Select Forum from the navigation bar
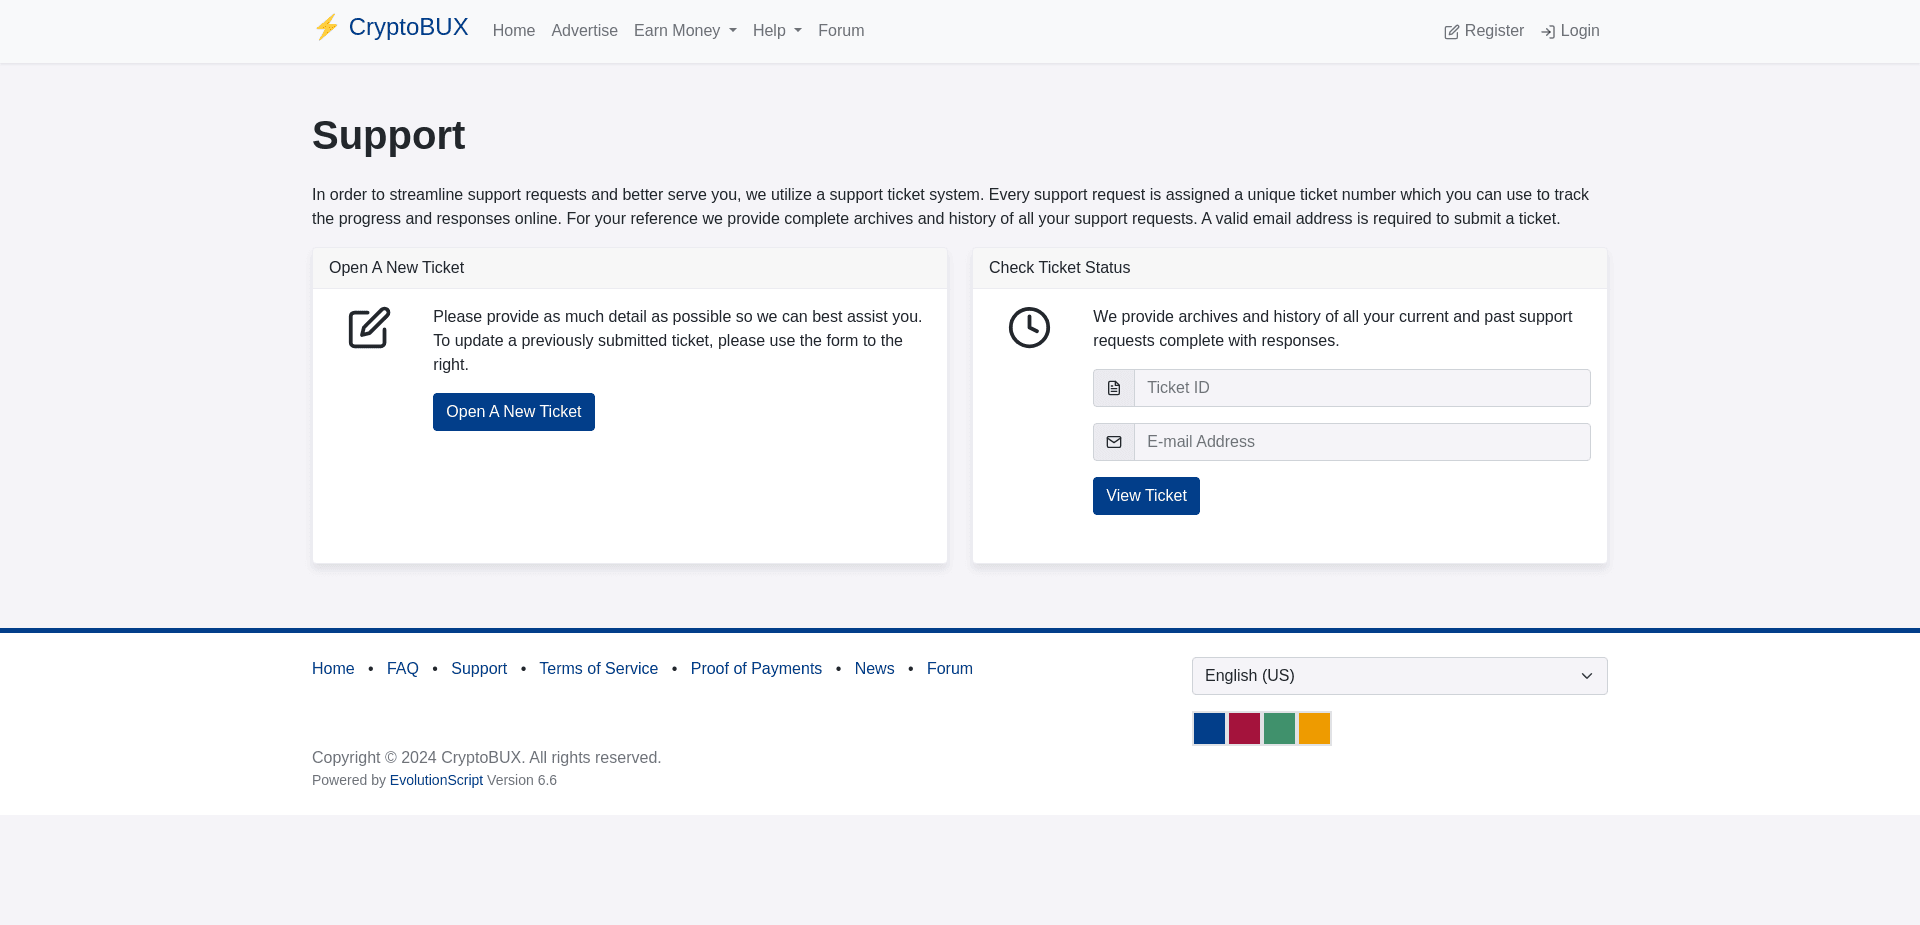The height and width of the screenshot is (925, 1920). 840,31
